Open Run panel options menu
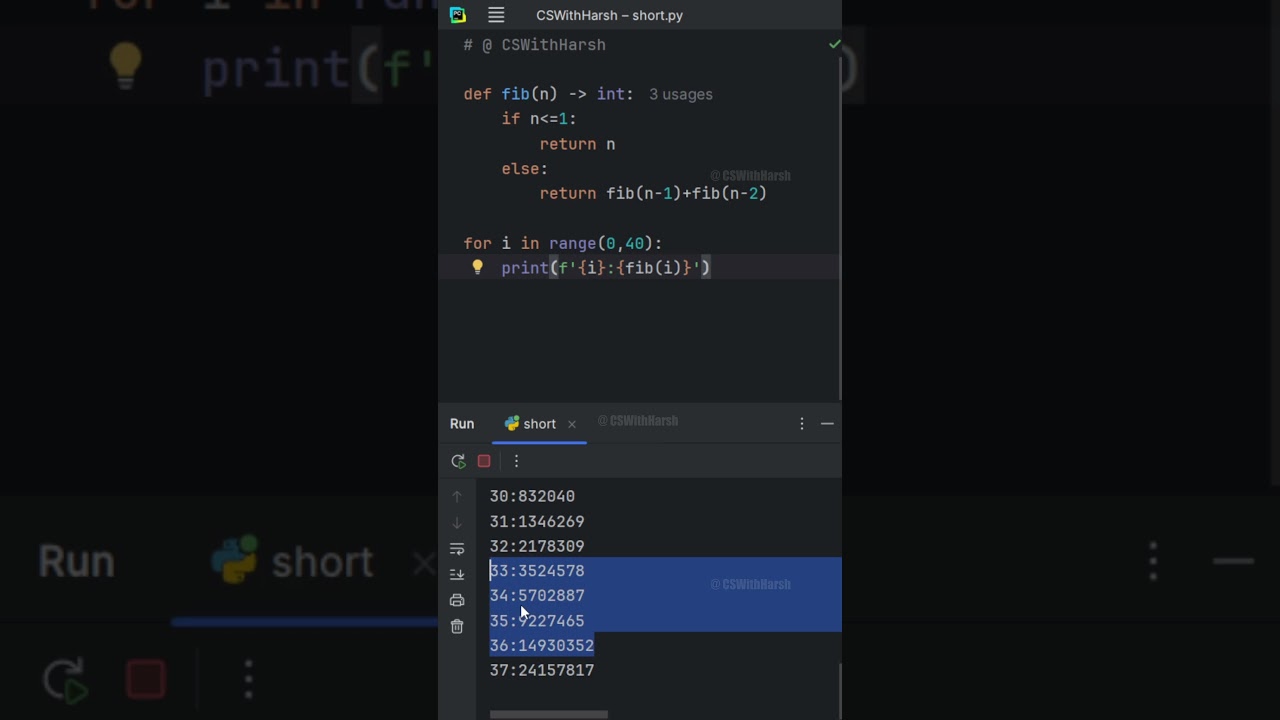The height and width of the screenshot is (720, 1280). click(x=801, y=424)
